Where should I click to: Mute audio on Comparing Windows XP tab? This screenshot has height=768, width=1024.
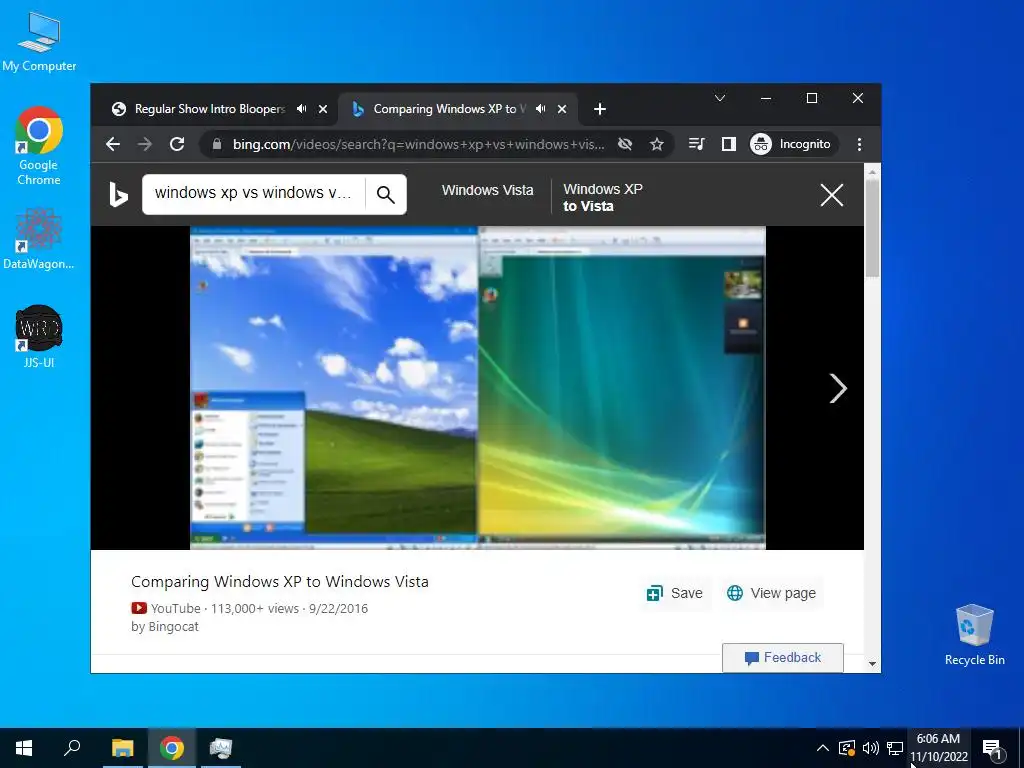540,109
